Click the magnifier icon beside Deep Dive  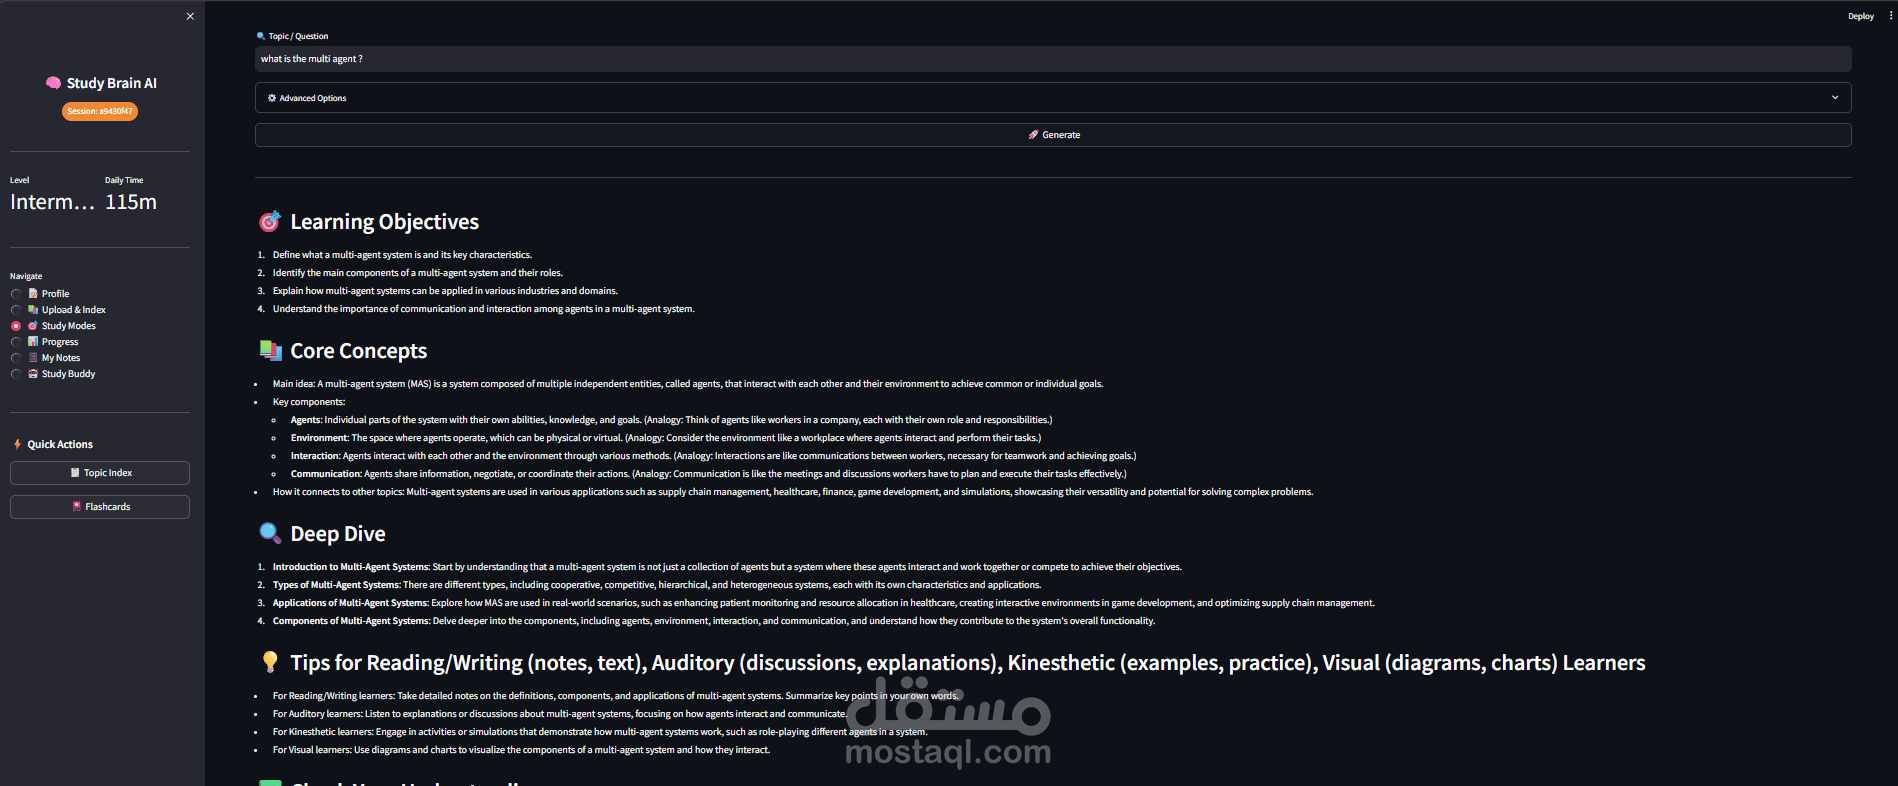pyautogui.click(x=270, y=533)
